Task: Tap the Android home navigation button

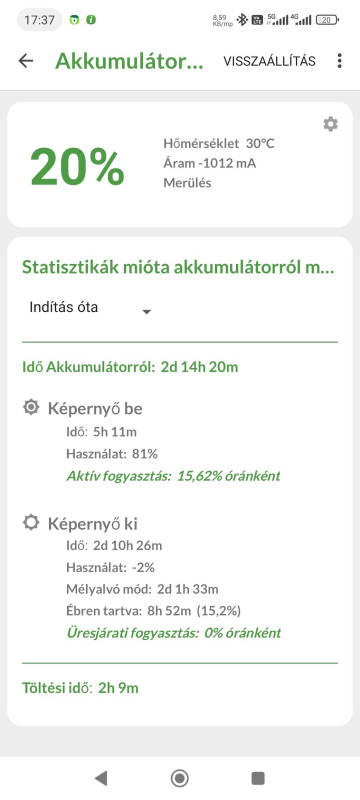Action: click(x=179, y=778)
